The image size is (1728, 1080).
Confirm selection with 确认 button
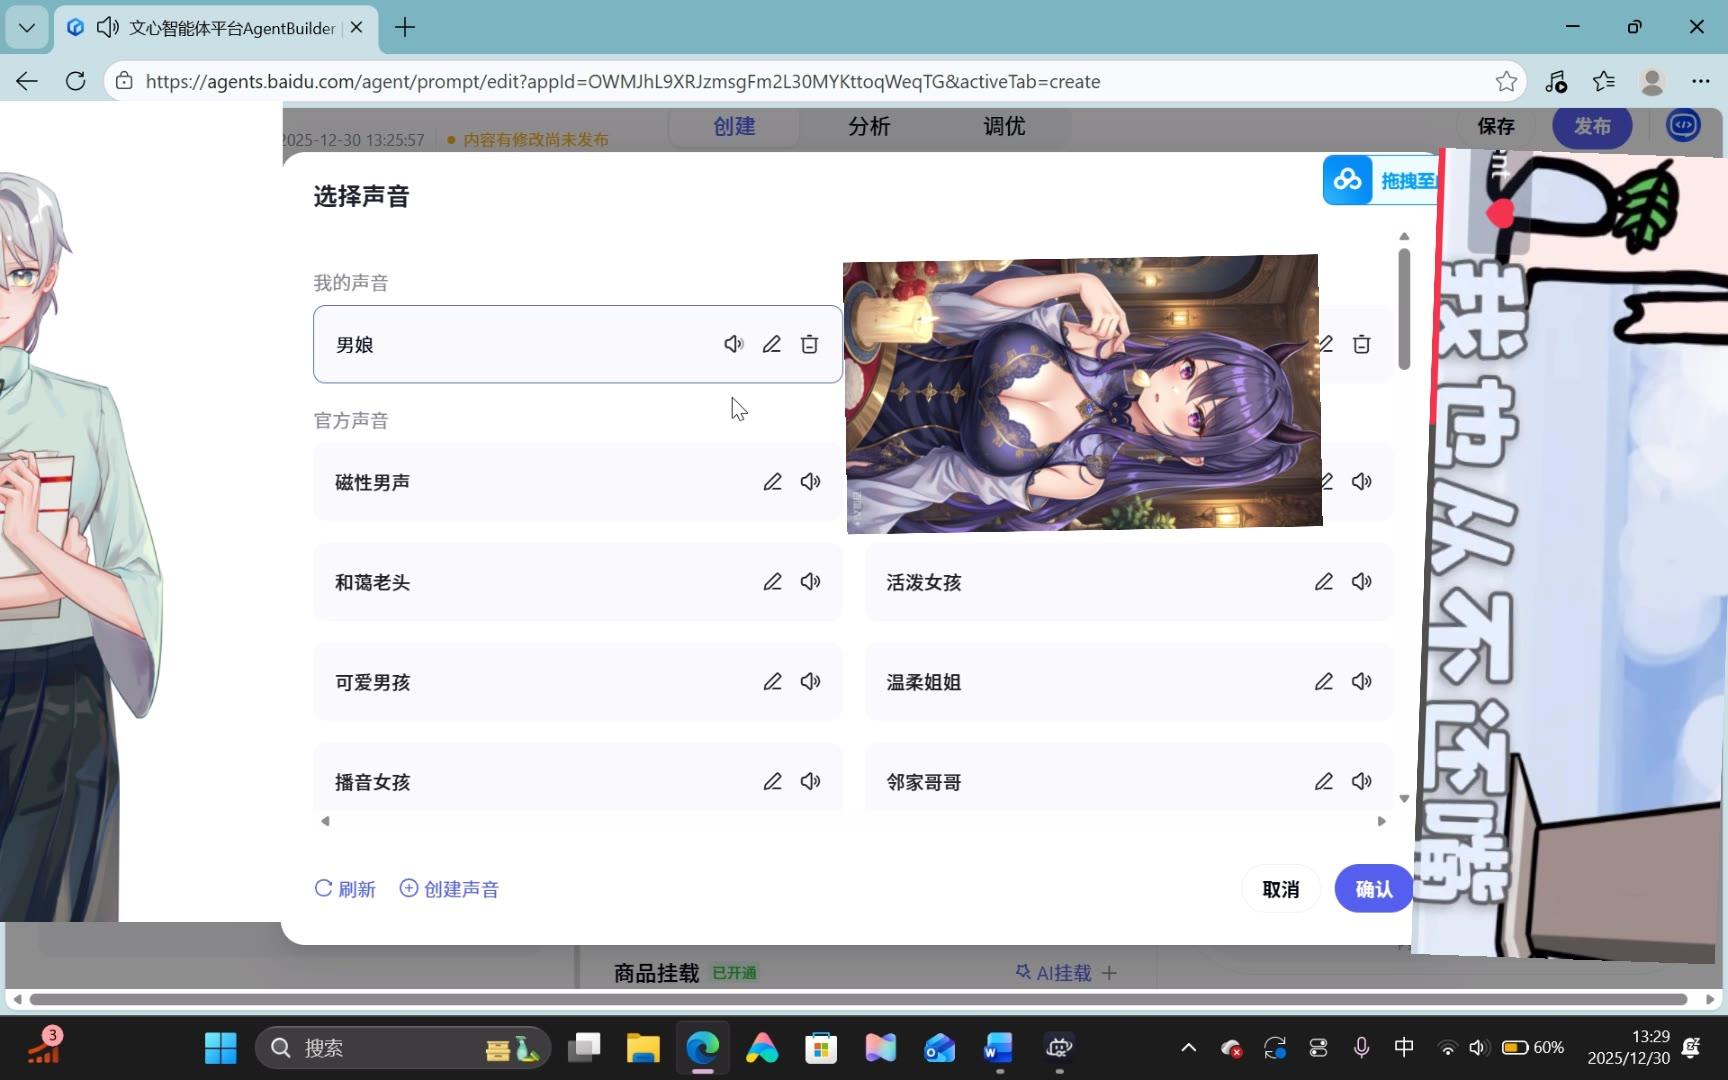coord(1373,889)
